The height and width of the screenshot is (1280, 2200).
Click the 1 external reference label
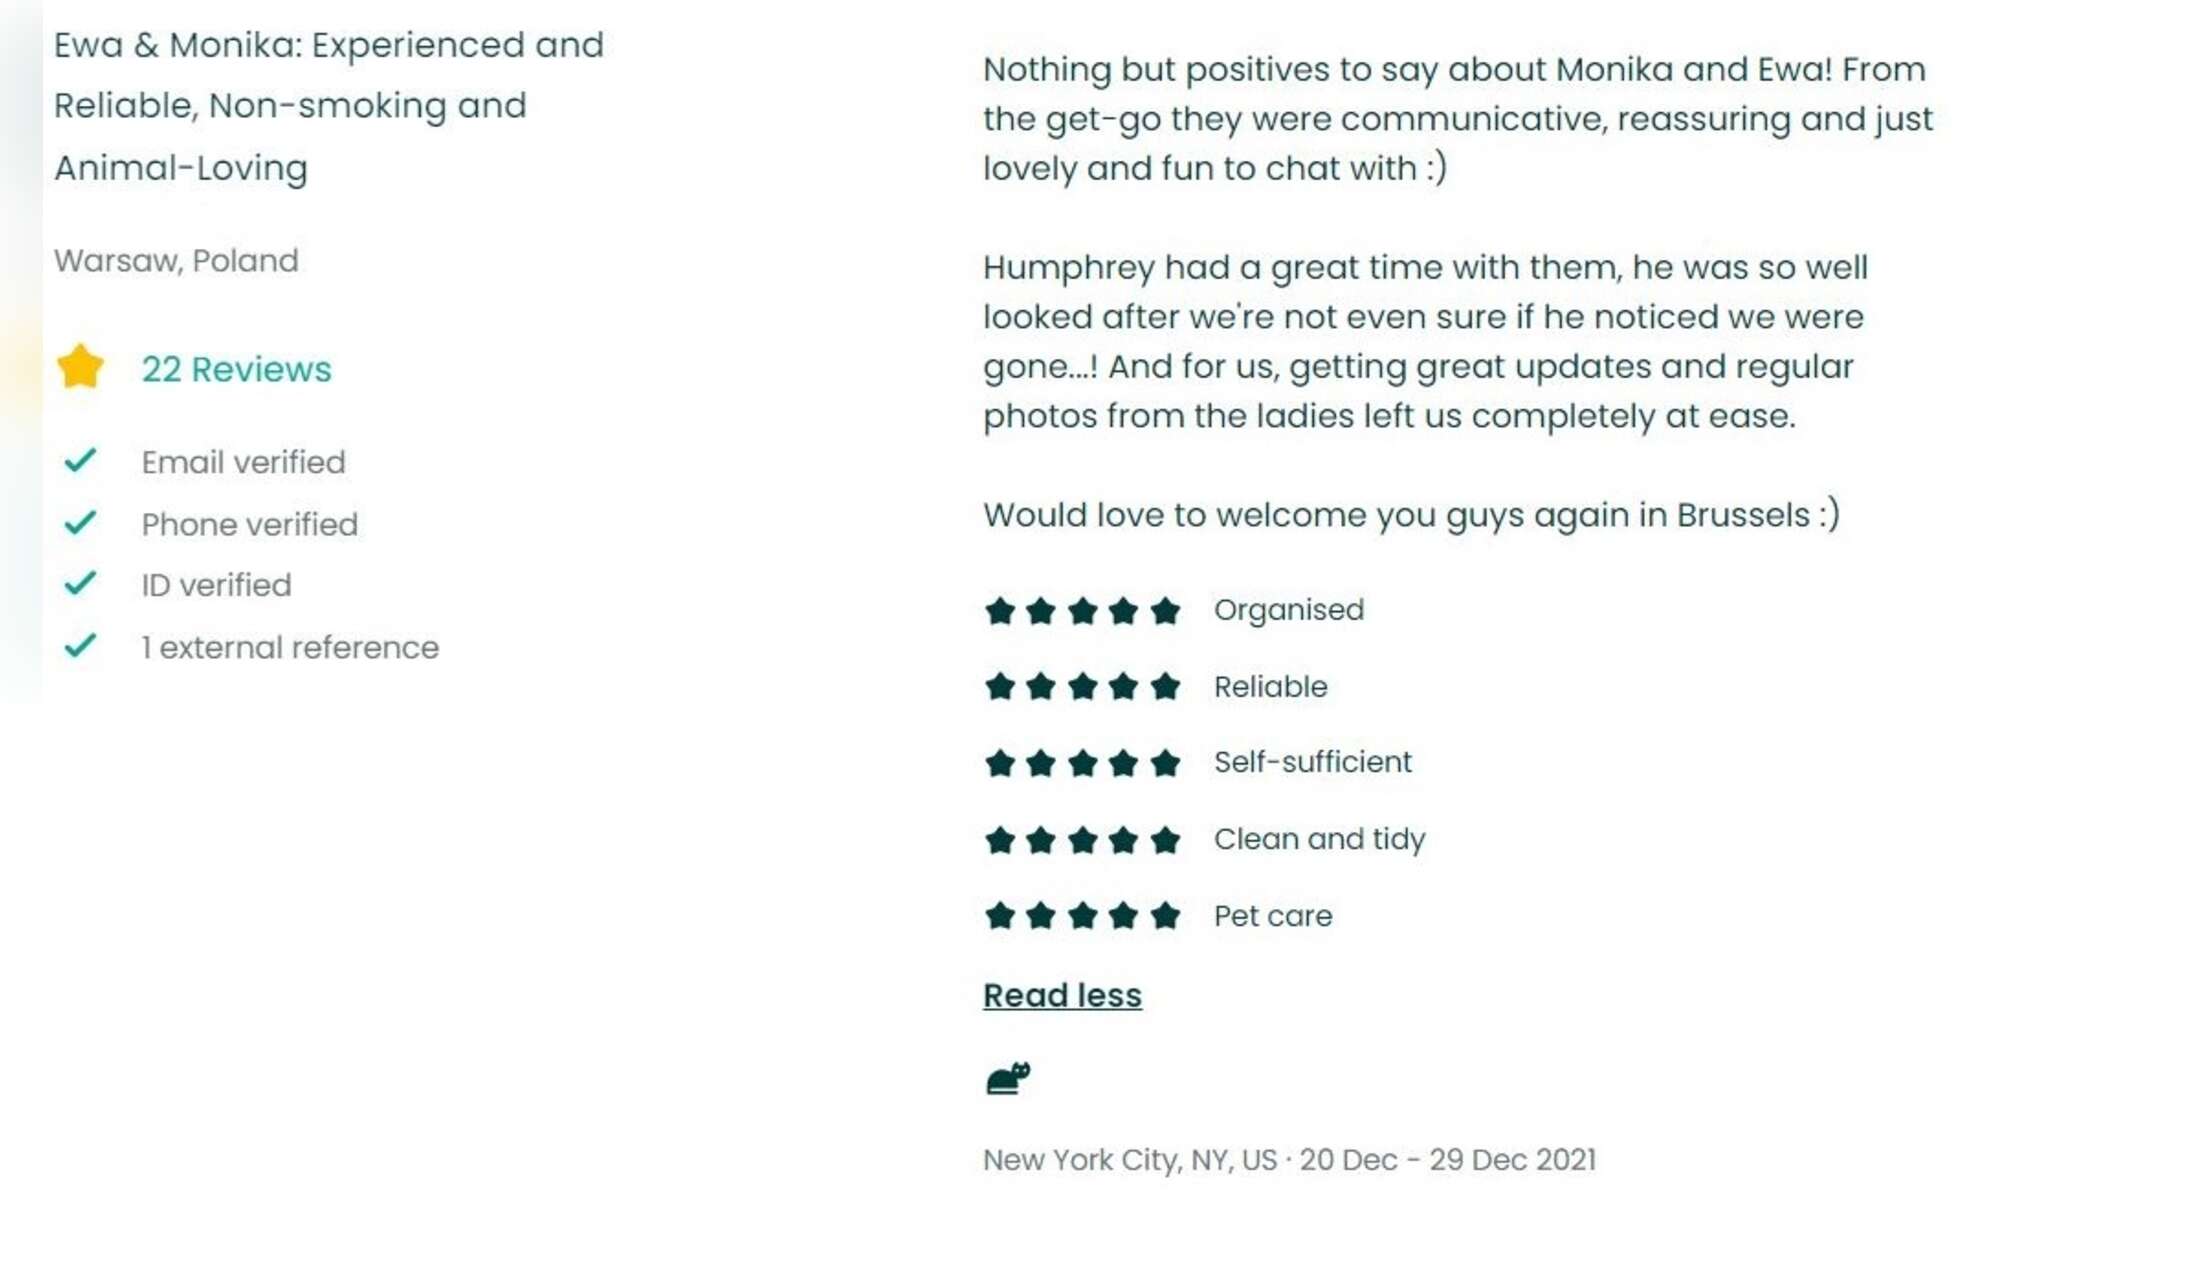pyautogui.click(x=290, y=647)
